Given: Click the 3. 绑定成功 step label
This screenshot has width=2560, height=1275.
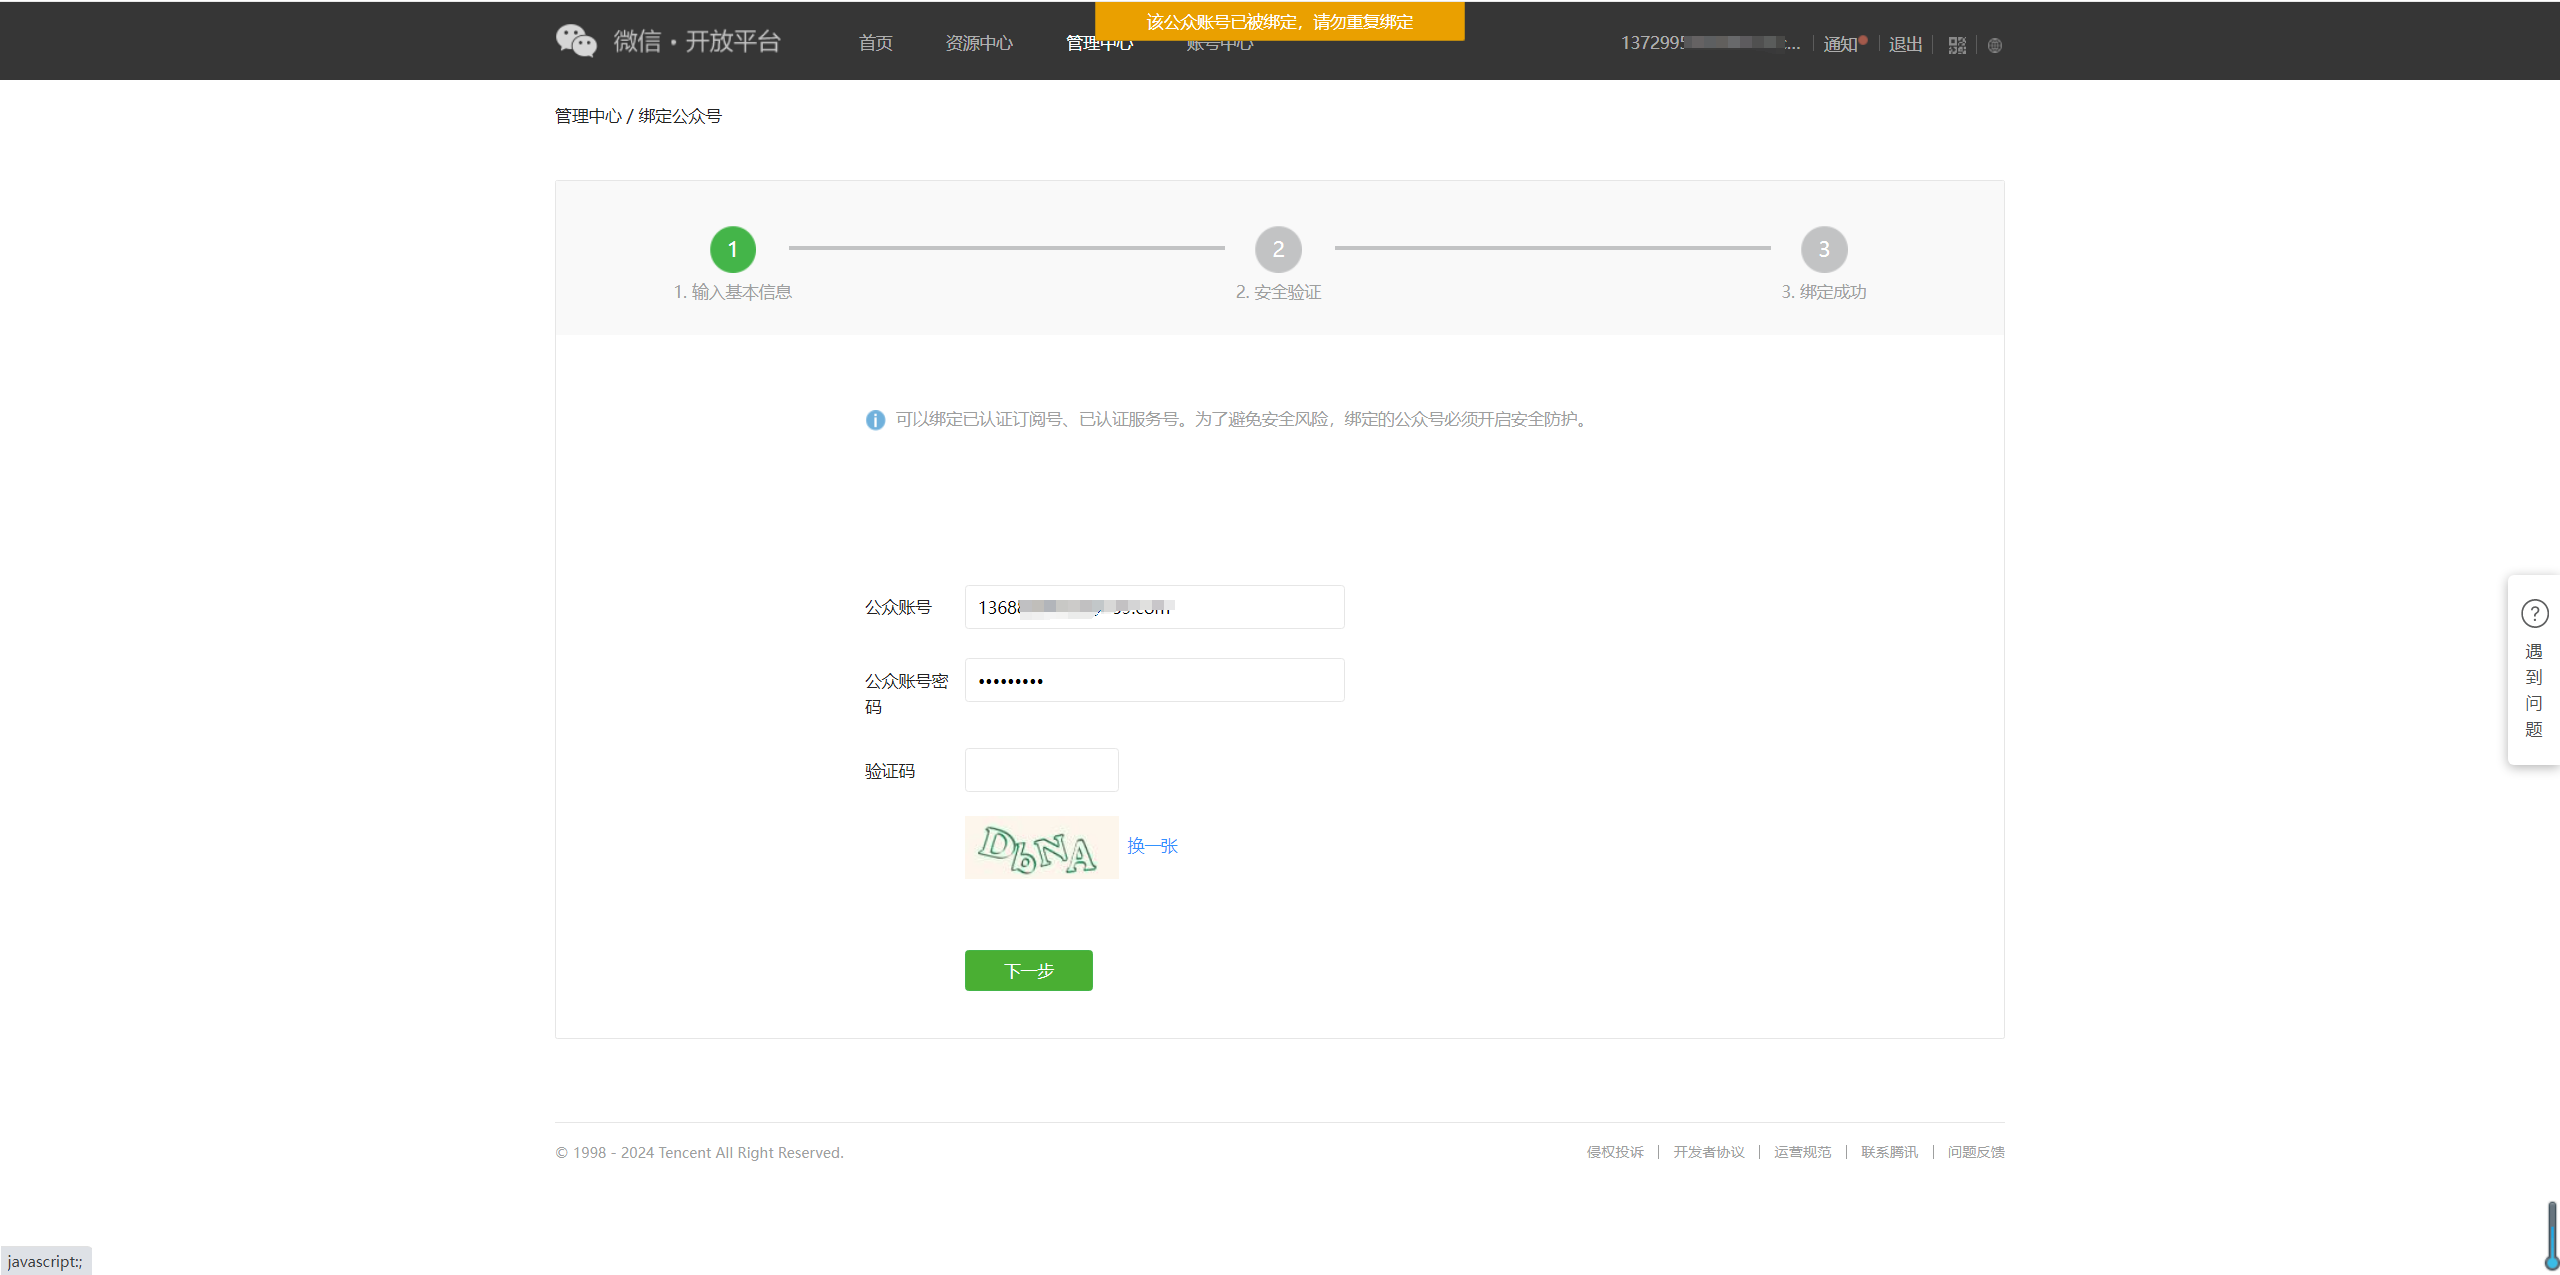Looking at the screenshot, I should click(1824, 292).
